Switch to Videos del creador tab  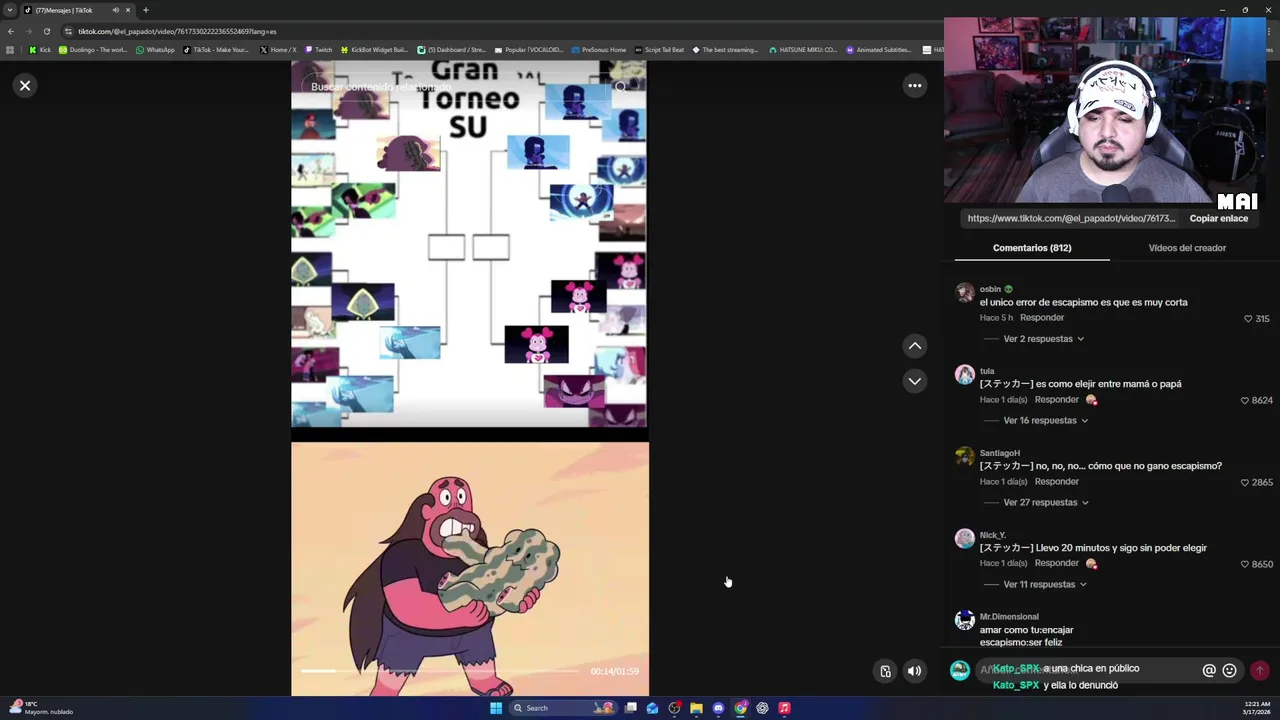pyautogui.click(x=1187, y=248)
